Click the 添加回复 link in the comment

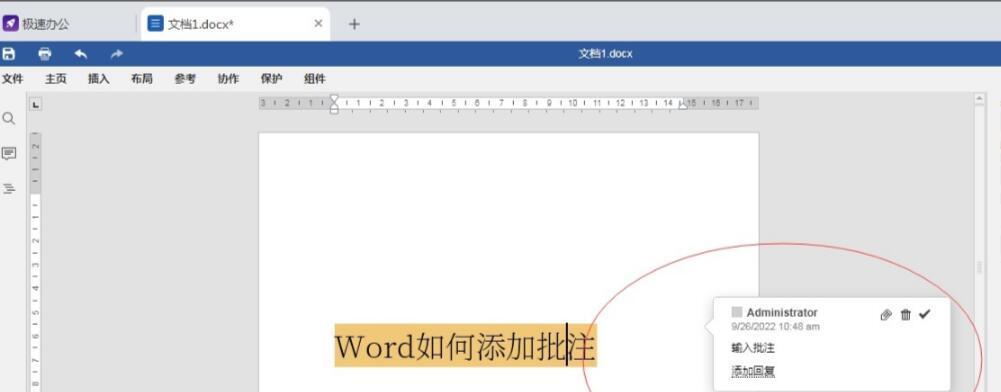pos(753,371)
